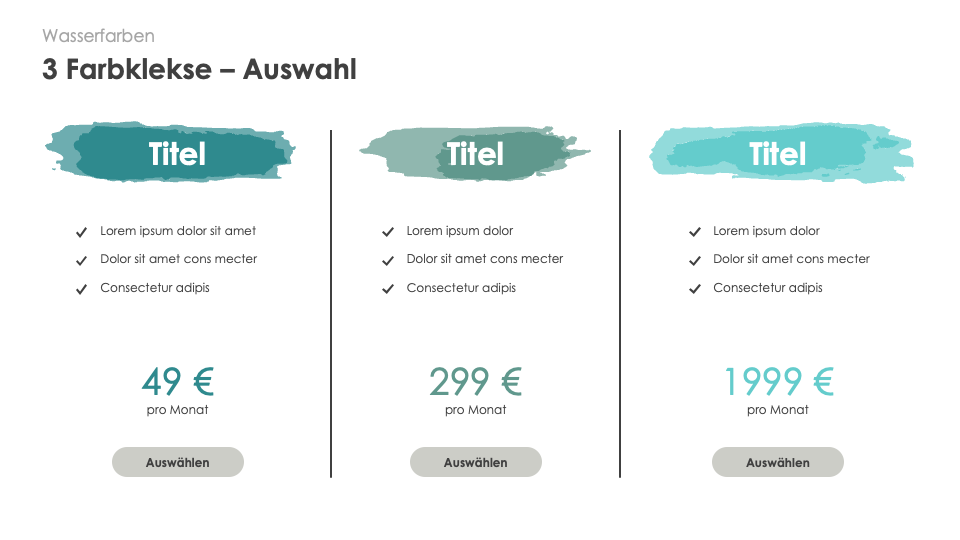Click the 'Wasserfarben' subtitle text
This screenshot has width=960, height=540.
[x=98, y=36]
